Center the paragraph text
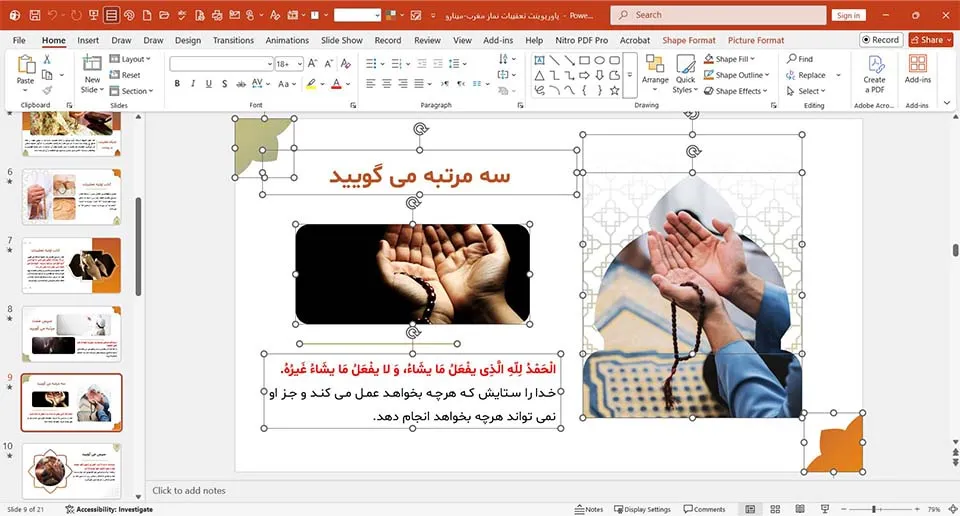 pos(387,83)
